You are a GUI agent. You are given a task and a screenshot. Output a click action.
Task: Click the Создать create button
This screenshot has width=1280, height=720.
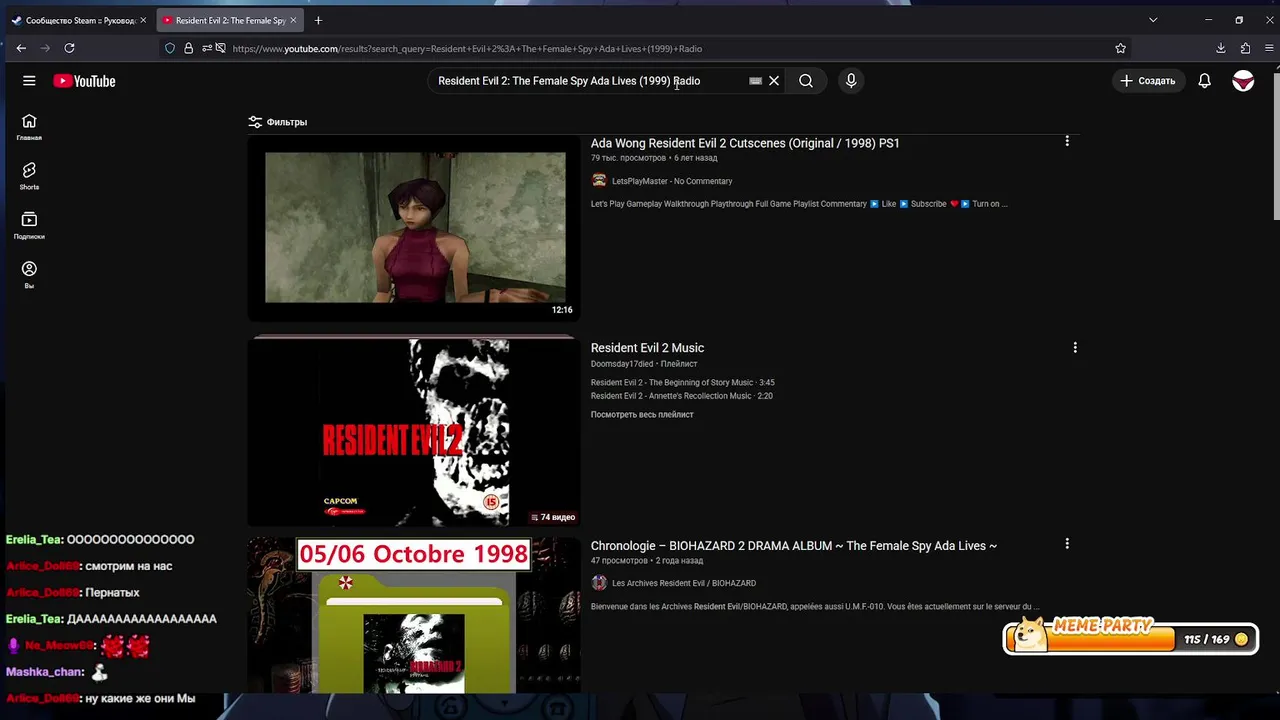point(1148,81)
